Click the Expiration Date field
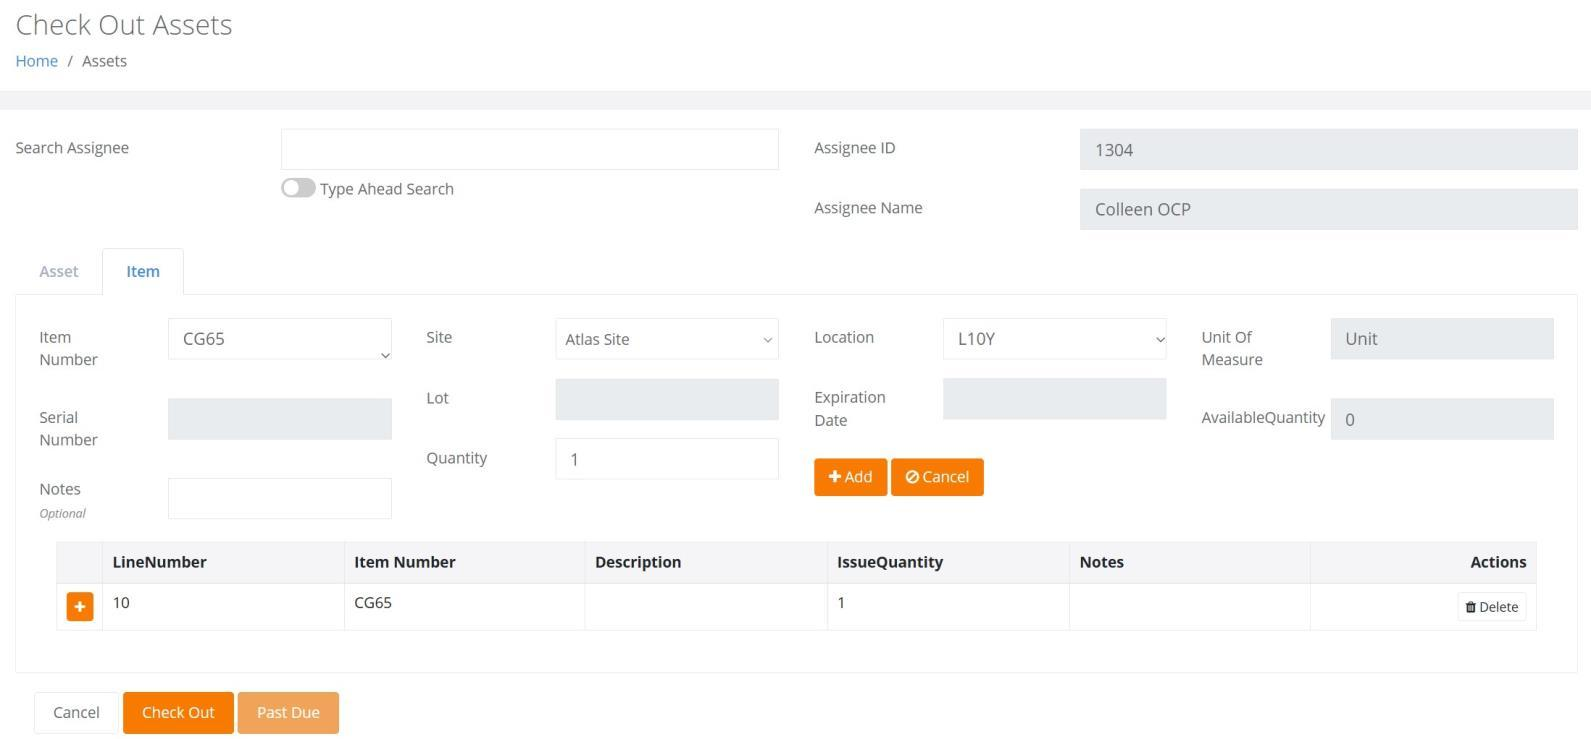The height and width of the screenshot is (739, 1591). point(1054,399)
